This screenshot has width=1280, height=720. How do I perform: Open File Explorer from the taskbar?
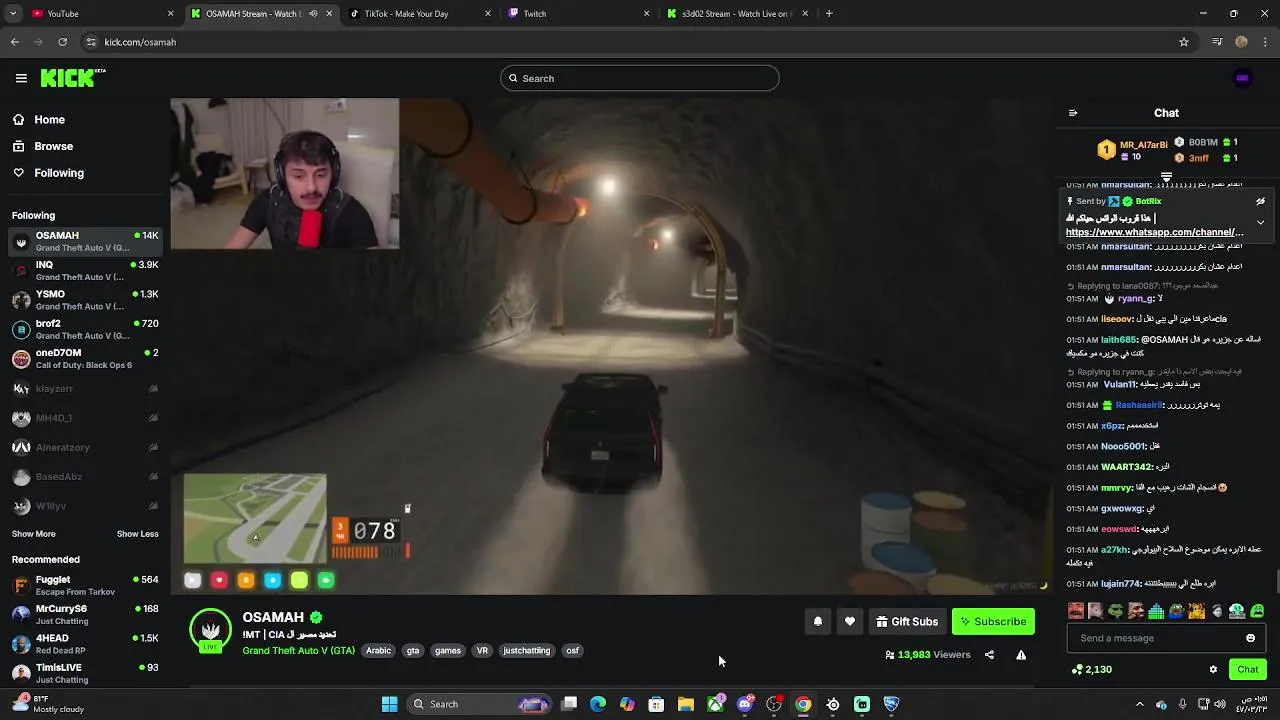(x=686, y=704)
